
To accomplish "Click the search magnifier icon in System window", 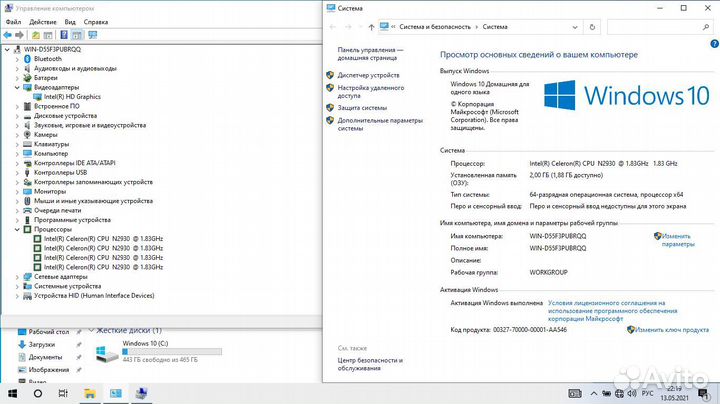I will tap(706, 27).
